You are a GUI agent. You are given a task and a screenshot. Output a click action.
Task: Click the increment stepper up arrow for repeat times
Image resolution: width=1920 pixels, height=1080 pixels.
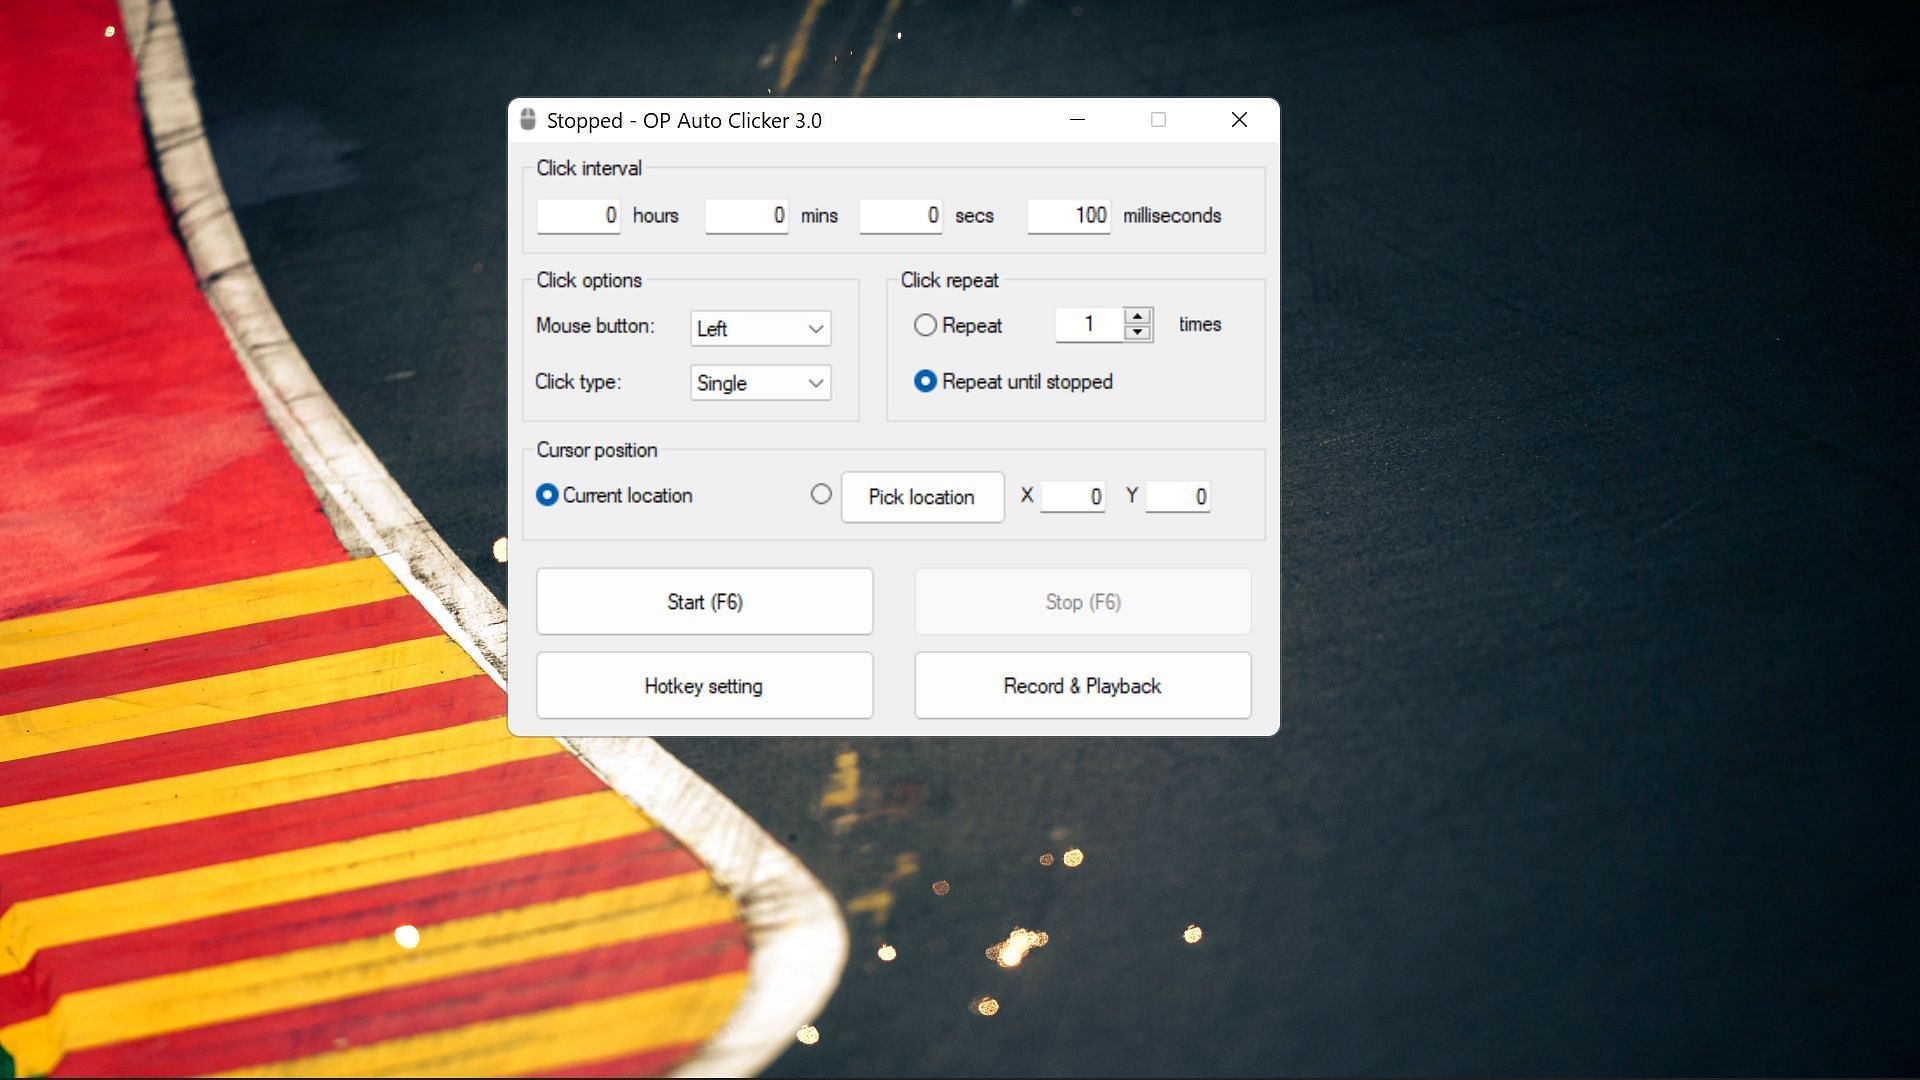pyautogui.click(x=1135, y=315)
